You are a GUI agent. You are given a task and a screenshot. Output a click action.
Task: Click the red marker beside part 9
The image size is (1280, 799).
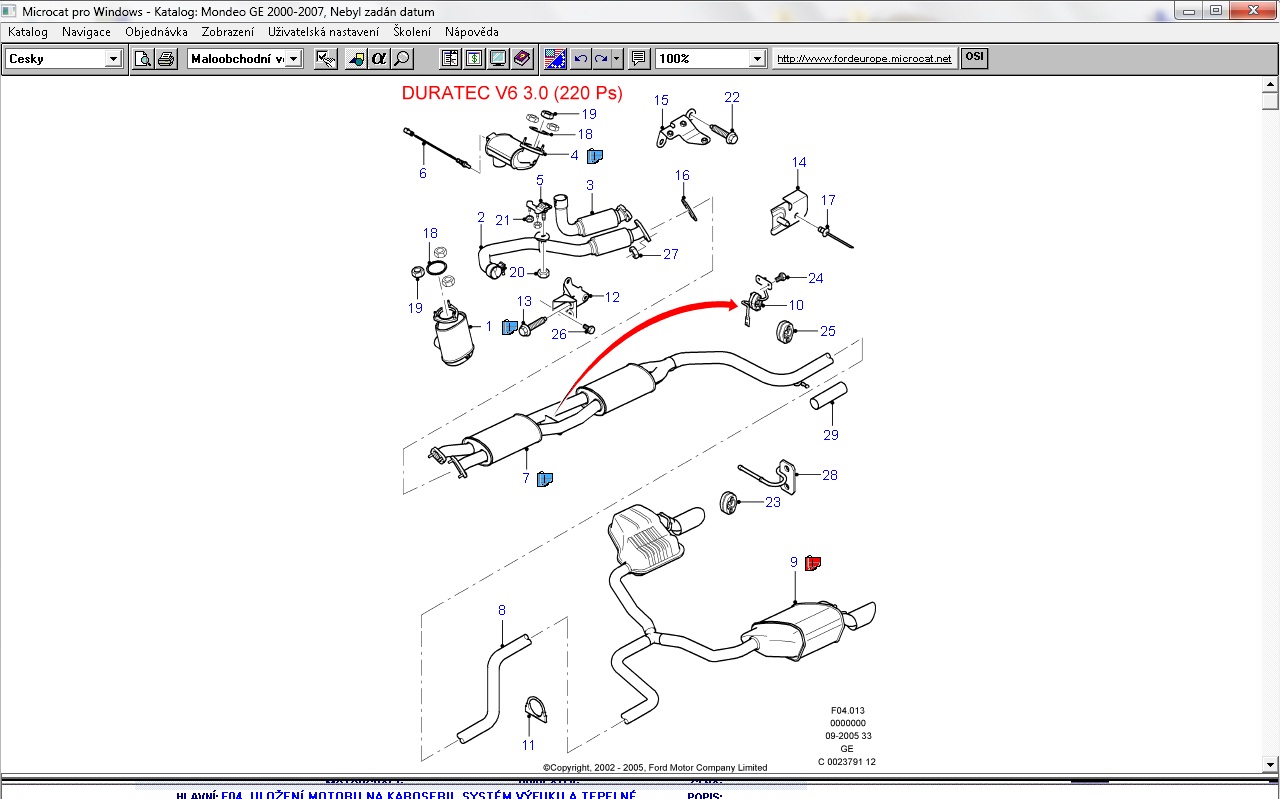[812, 563]
